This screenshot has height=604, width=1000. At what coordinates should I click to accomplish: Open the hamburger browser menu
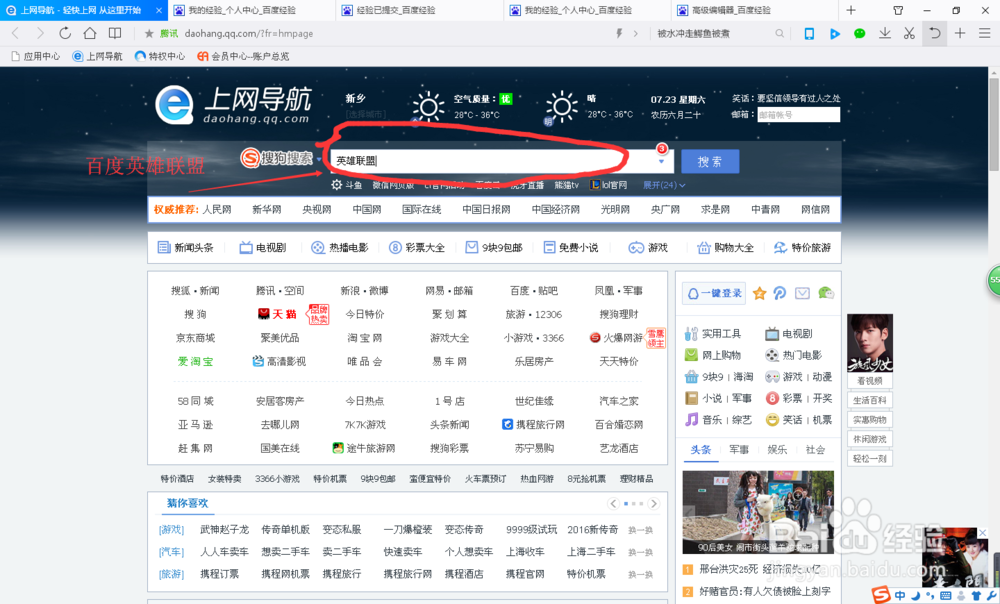click(x=985, y=33)
